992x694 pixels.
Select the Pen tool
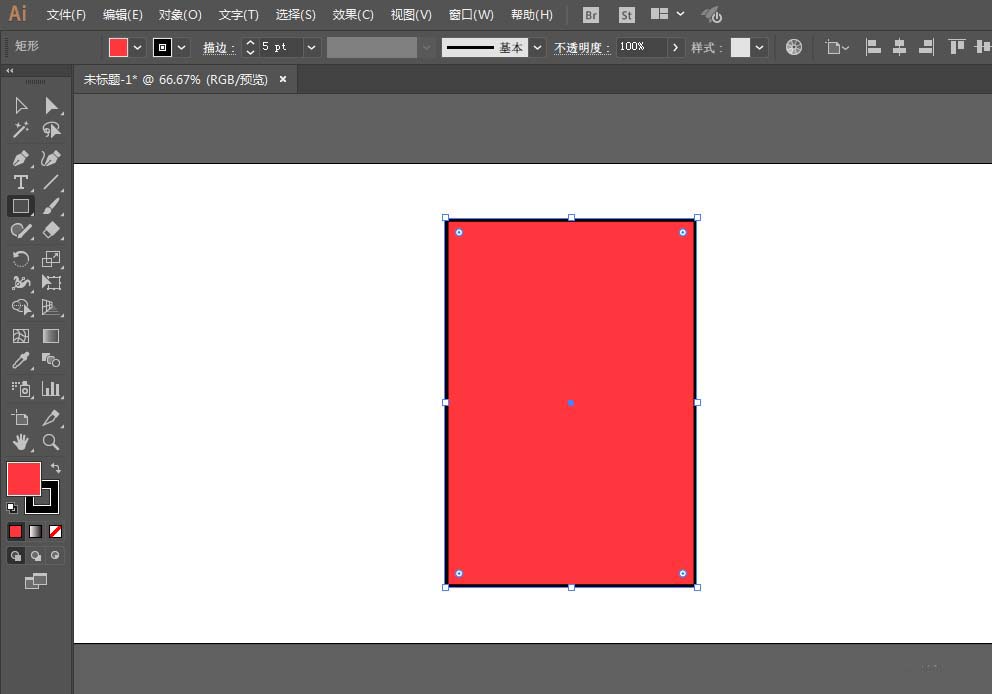click(x=21, y=158)
